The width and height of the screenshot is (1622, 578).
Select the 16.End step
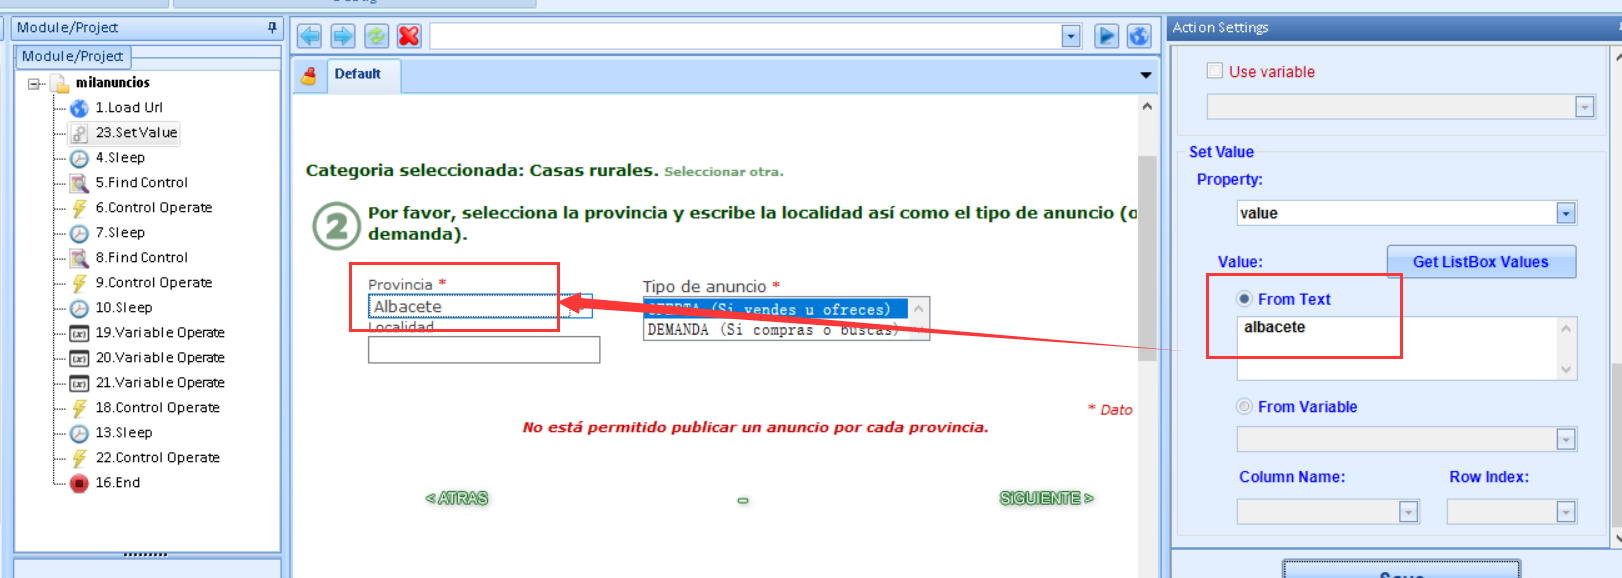pos(117,483)
